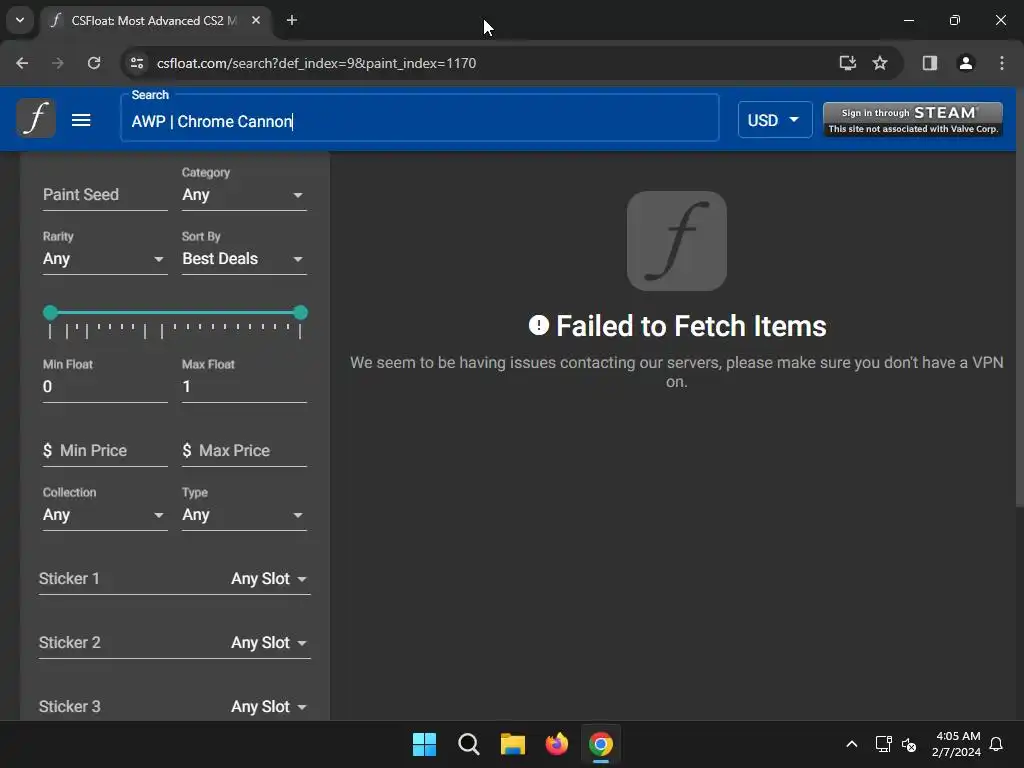
Task: Open the Sort By Best Deals dropdown
Action: (x=244, y=259)
